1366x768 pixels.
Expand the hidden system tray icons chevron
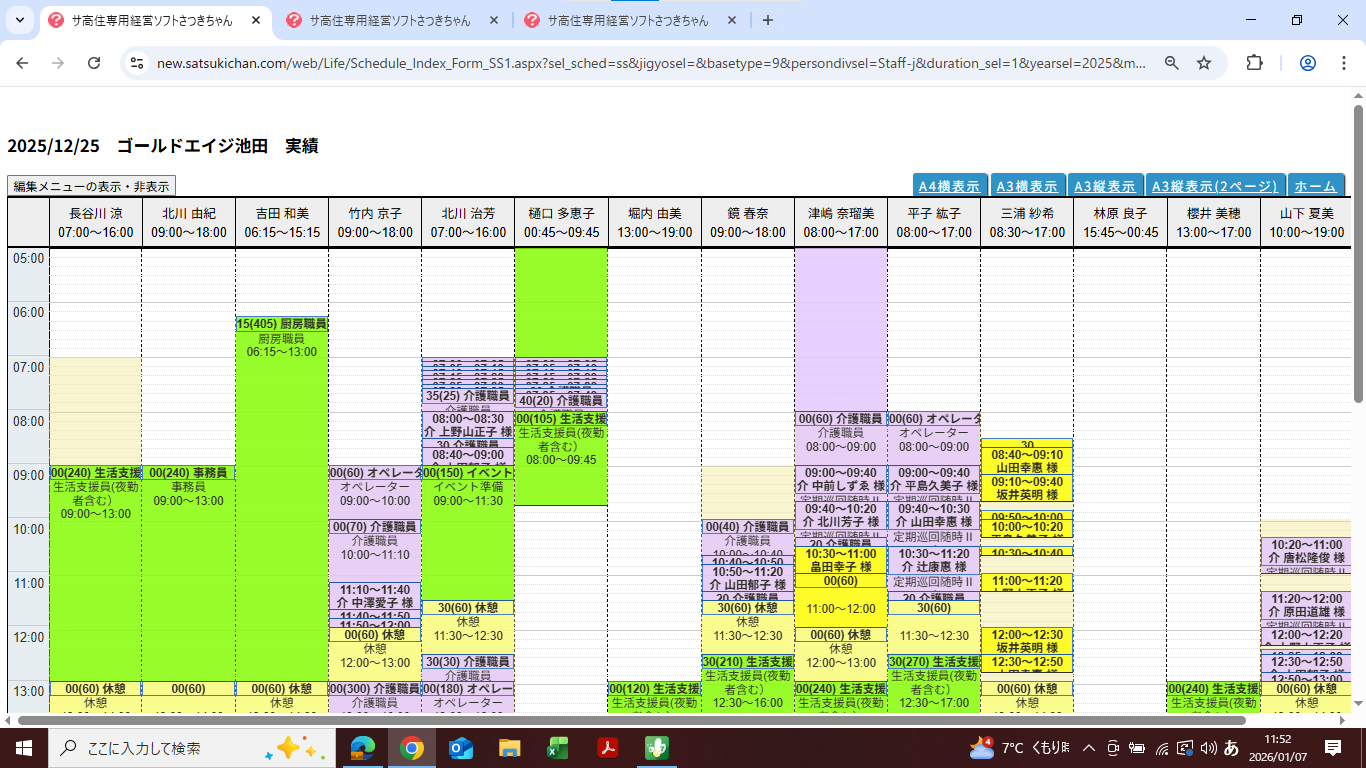coord(1089,748)
